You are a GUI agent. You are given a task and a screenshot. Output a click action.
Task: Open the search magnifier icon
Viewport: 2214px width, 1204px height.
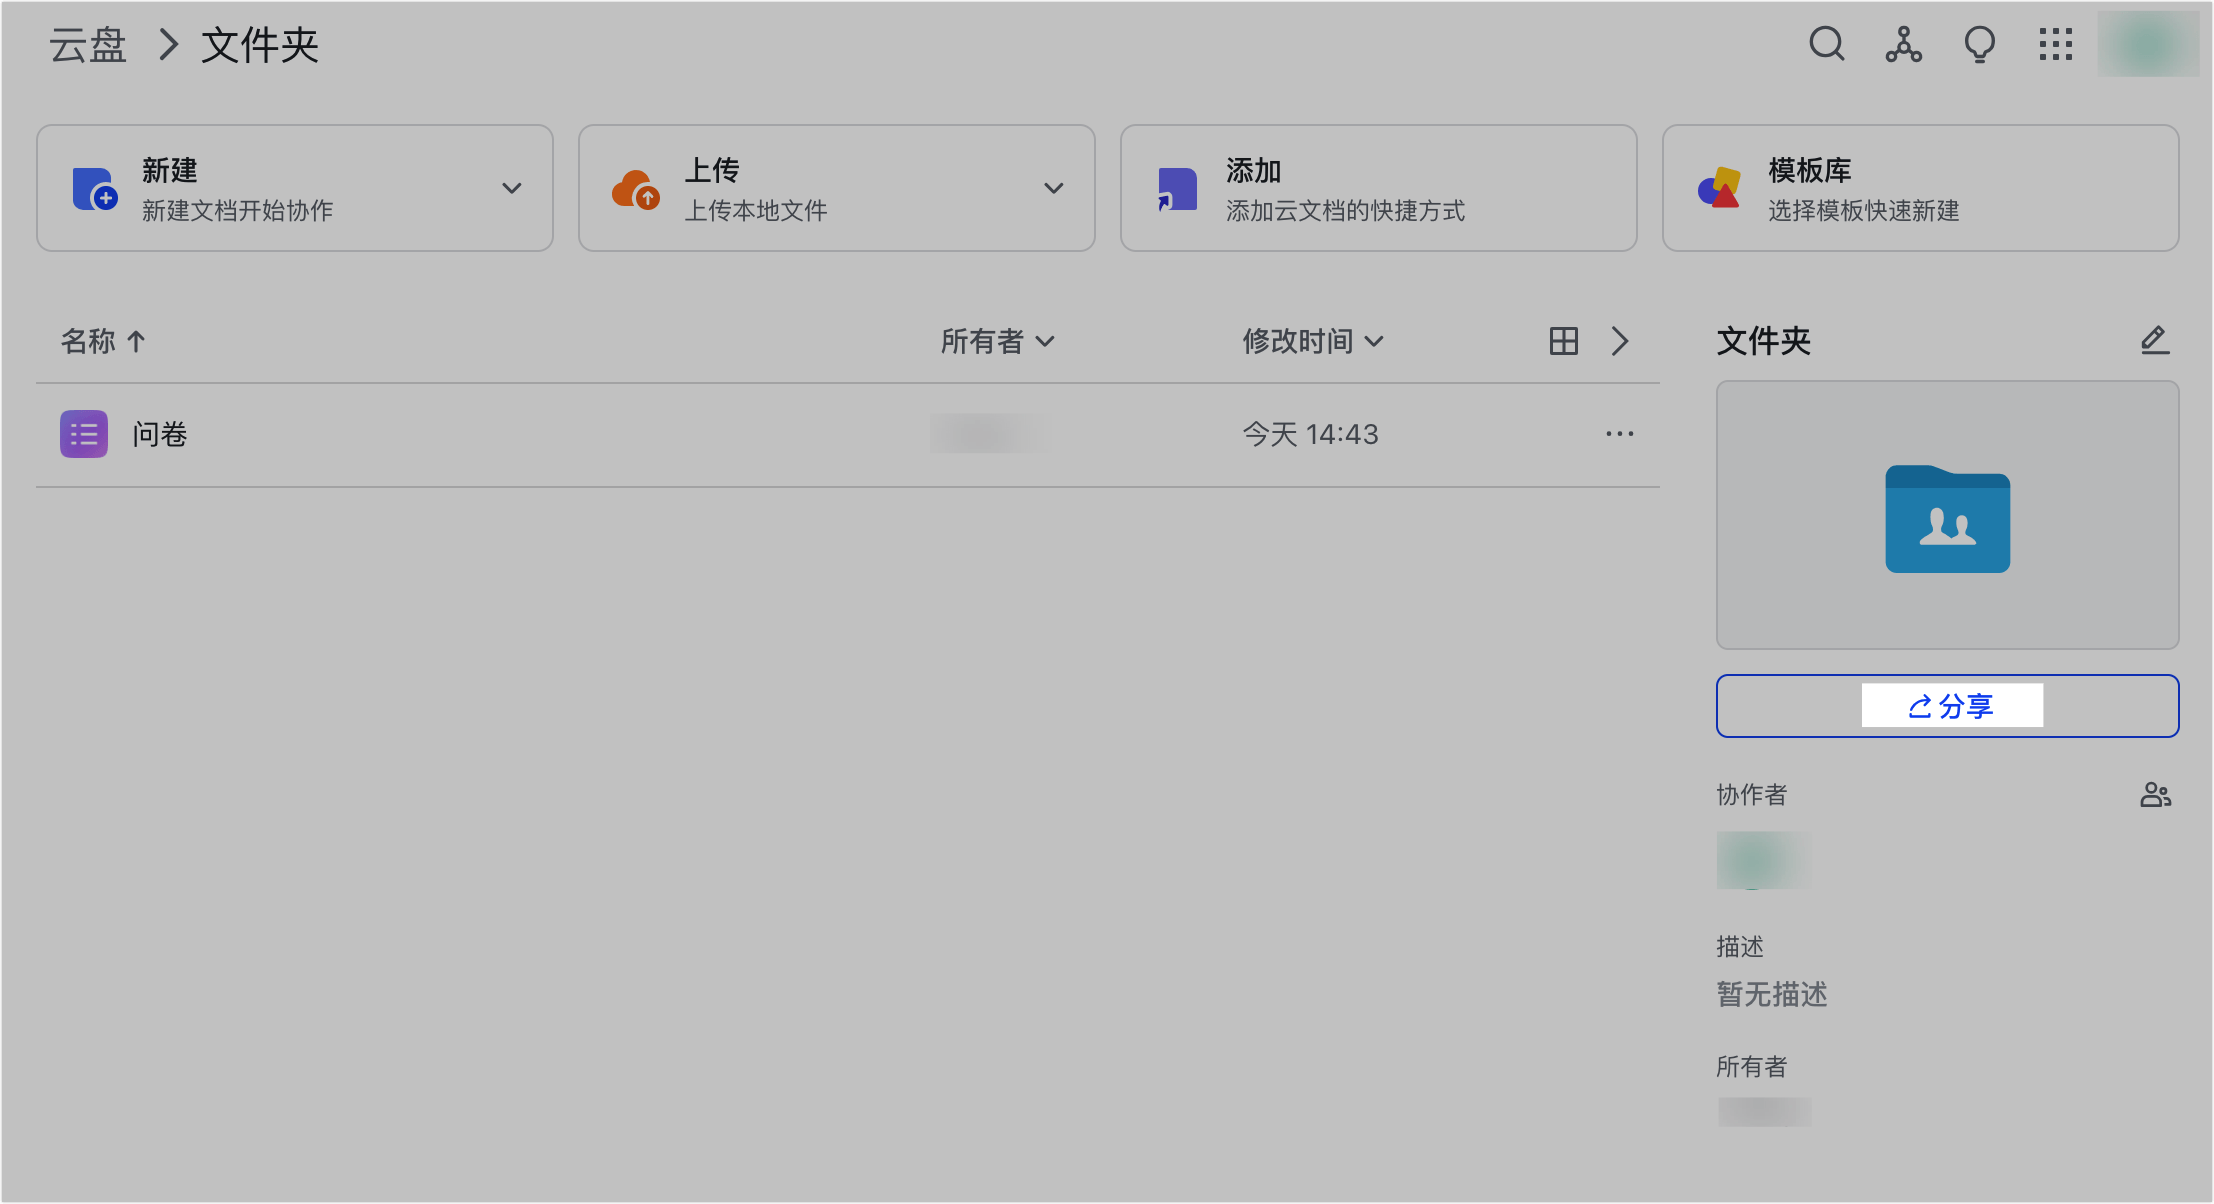(x=1826, y=44)
